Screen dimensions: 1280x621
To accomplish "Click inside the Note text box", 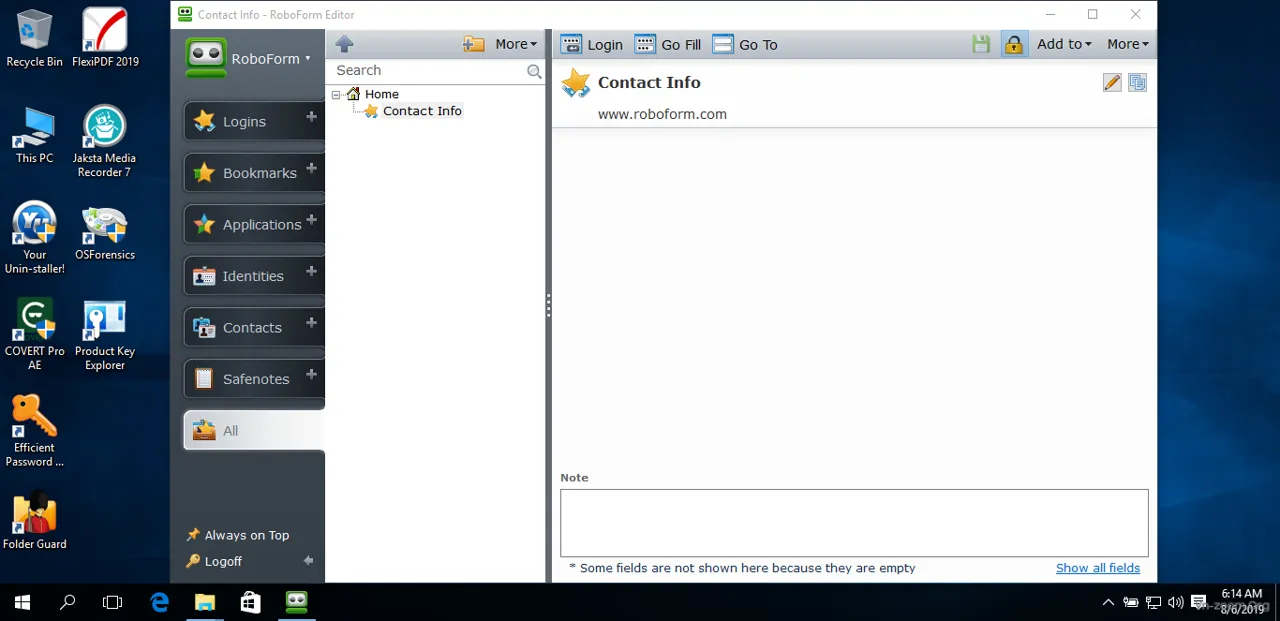I will pyautogui.click(x=854, y=523).
